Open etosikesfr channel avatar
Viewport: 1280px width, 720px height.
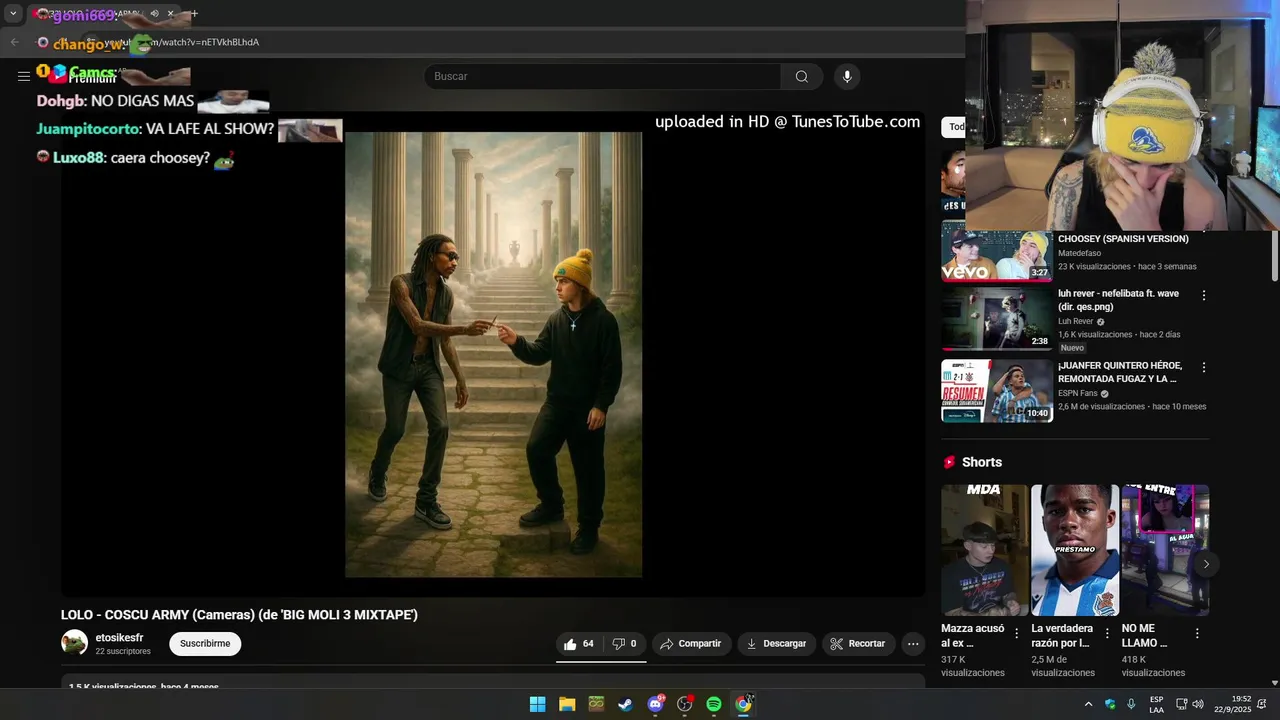(74, 643)
